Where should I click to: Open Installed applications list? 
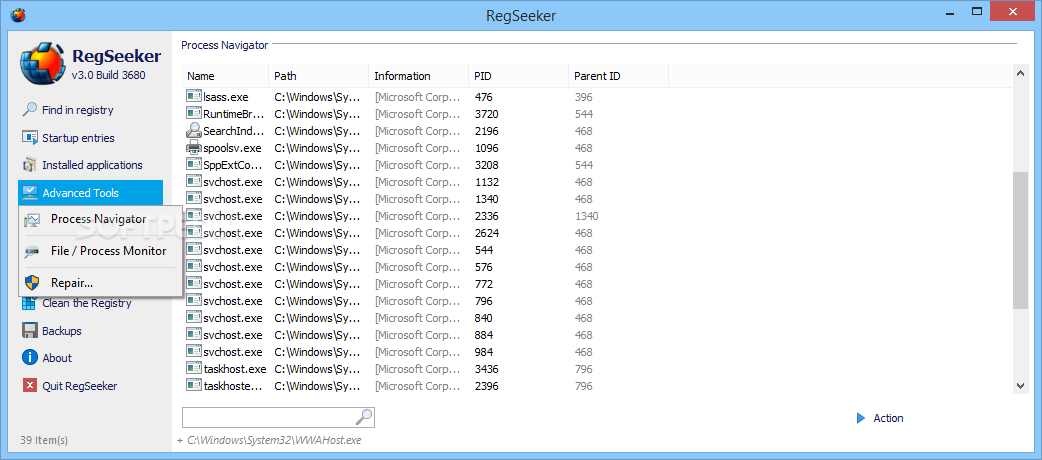(x=92, y=165)
